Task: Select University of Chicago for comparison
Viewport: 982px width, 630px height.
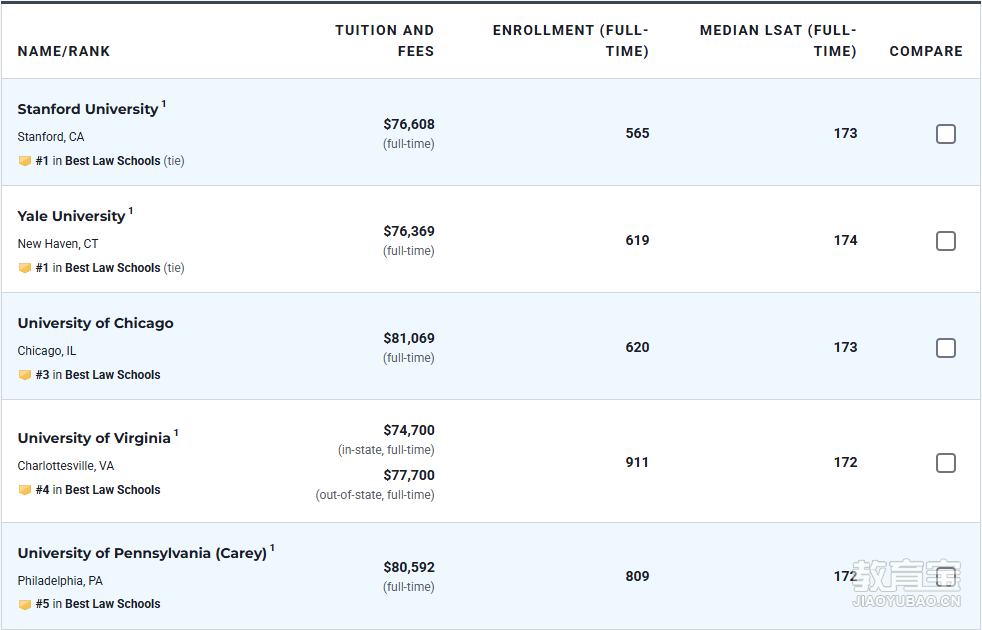Action: pos(946,348)
